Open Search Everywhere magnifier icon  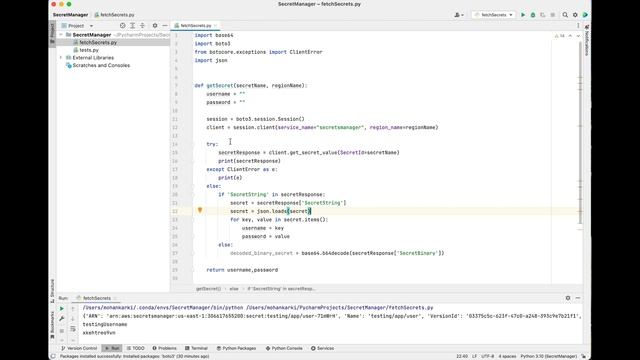[x=565, y=15]
